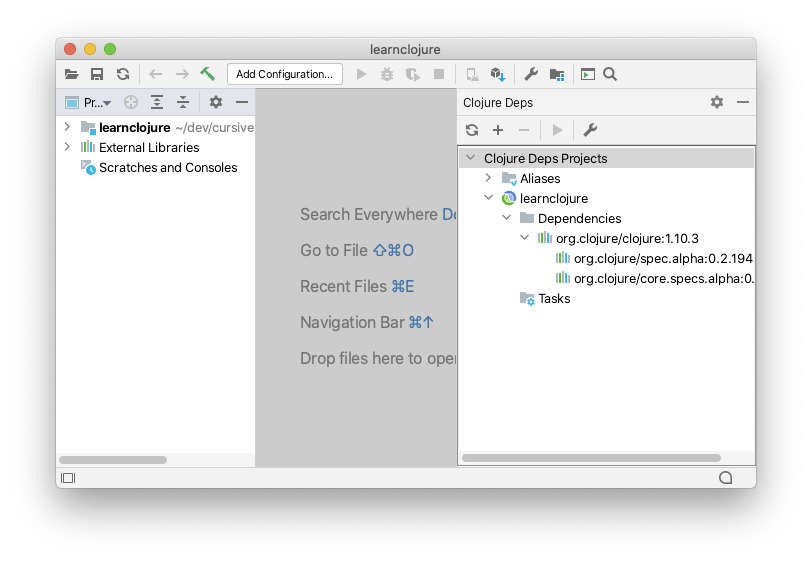
Task: Click the Run play icon in main toolbar
Action: coord(361,74)
